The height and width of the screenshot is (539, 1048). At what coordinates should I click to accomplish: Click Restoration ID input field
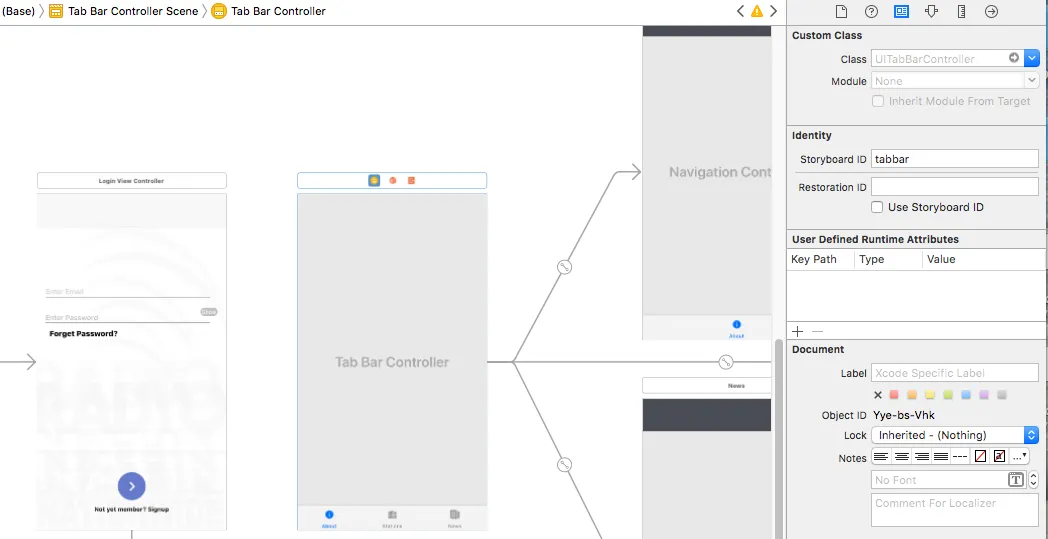click(x=955, y=187)
